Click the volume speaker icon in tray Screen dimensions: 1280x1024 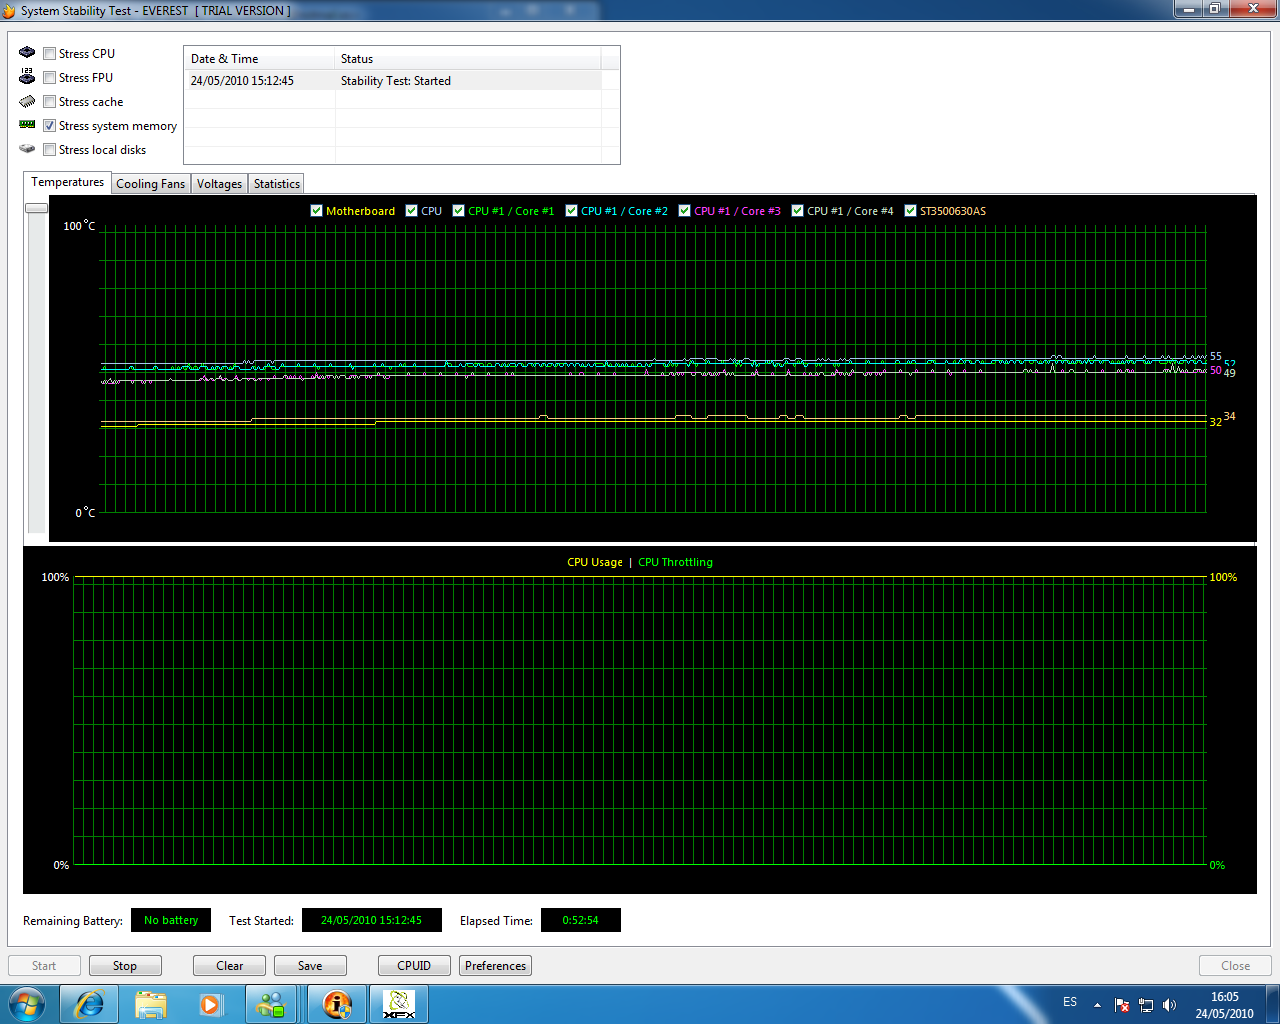coord(1170,1005)
